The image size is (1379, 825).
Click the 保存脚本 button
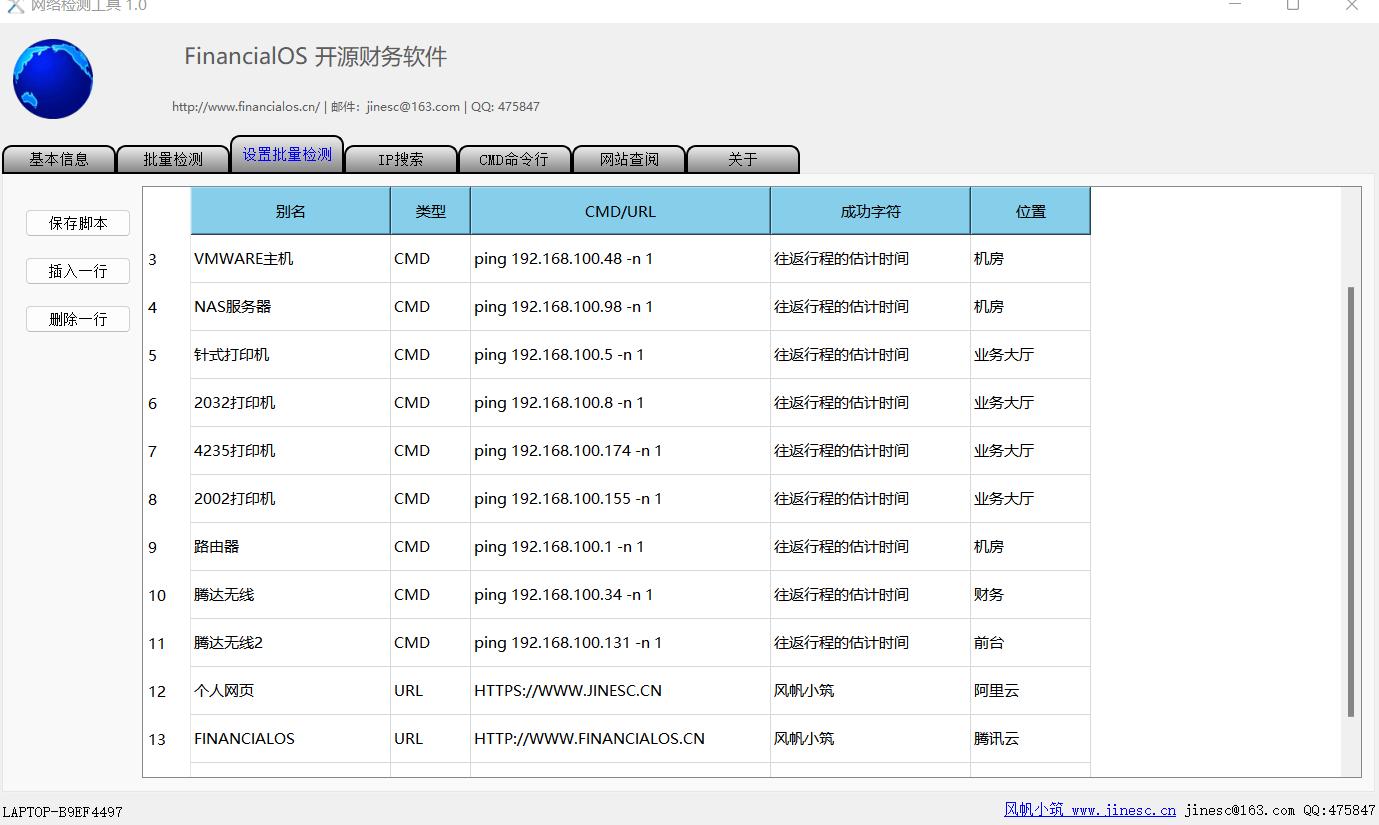(77, 223)
